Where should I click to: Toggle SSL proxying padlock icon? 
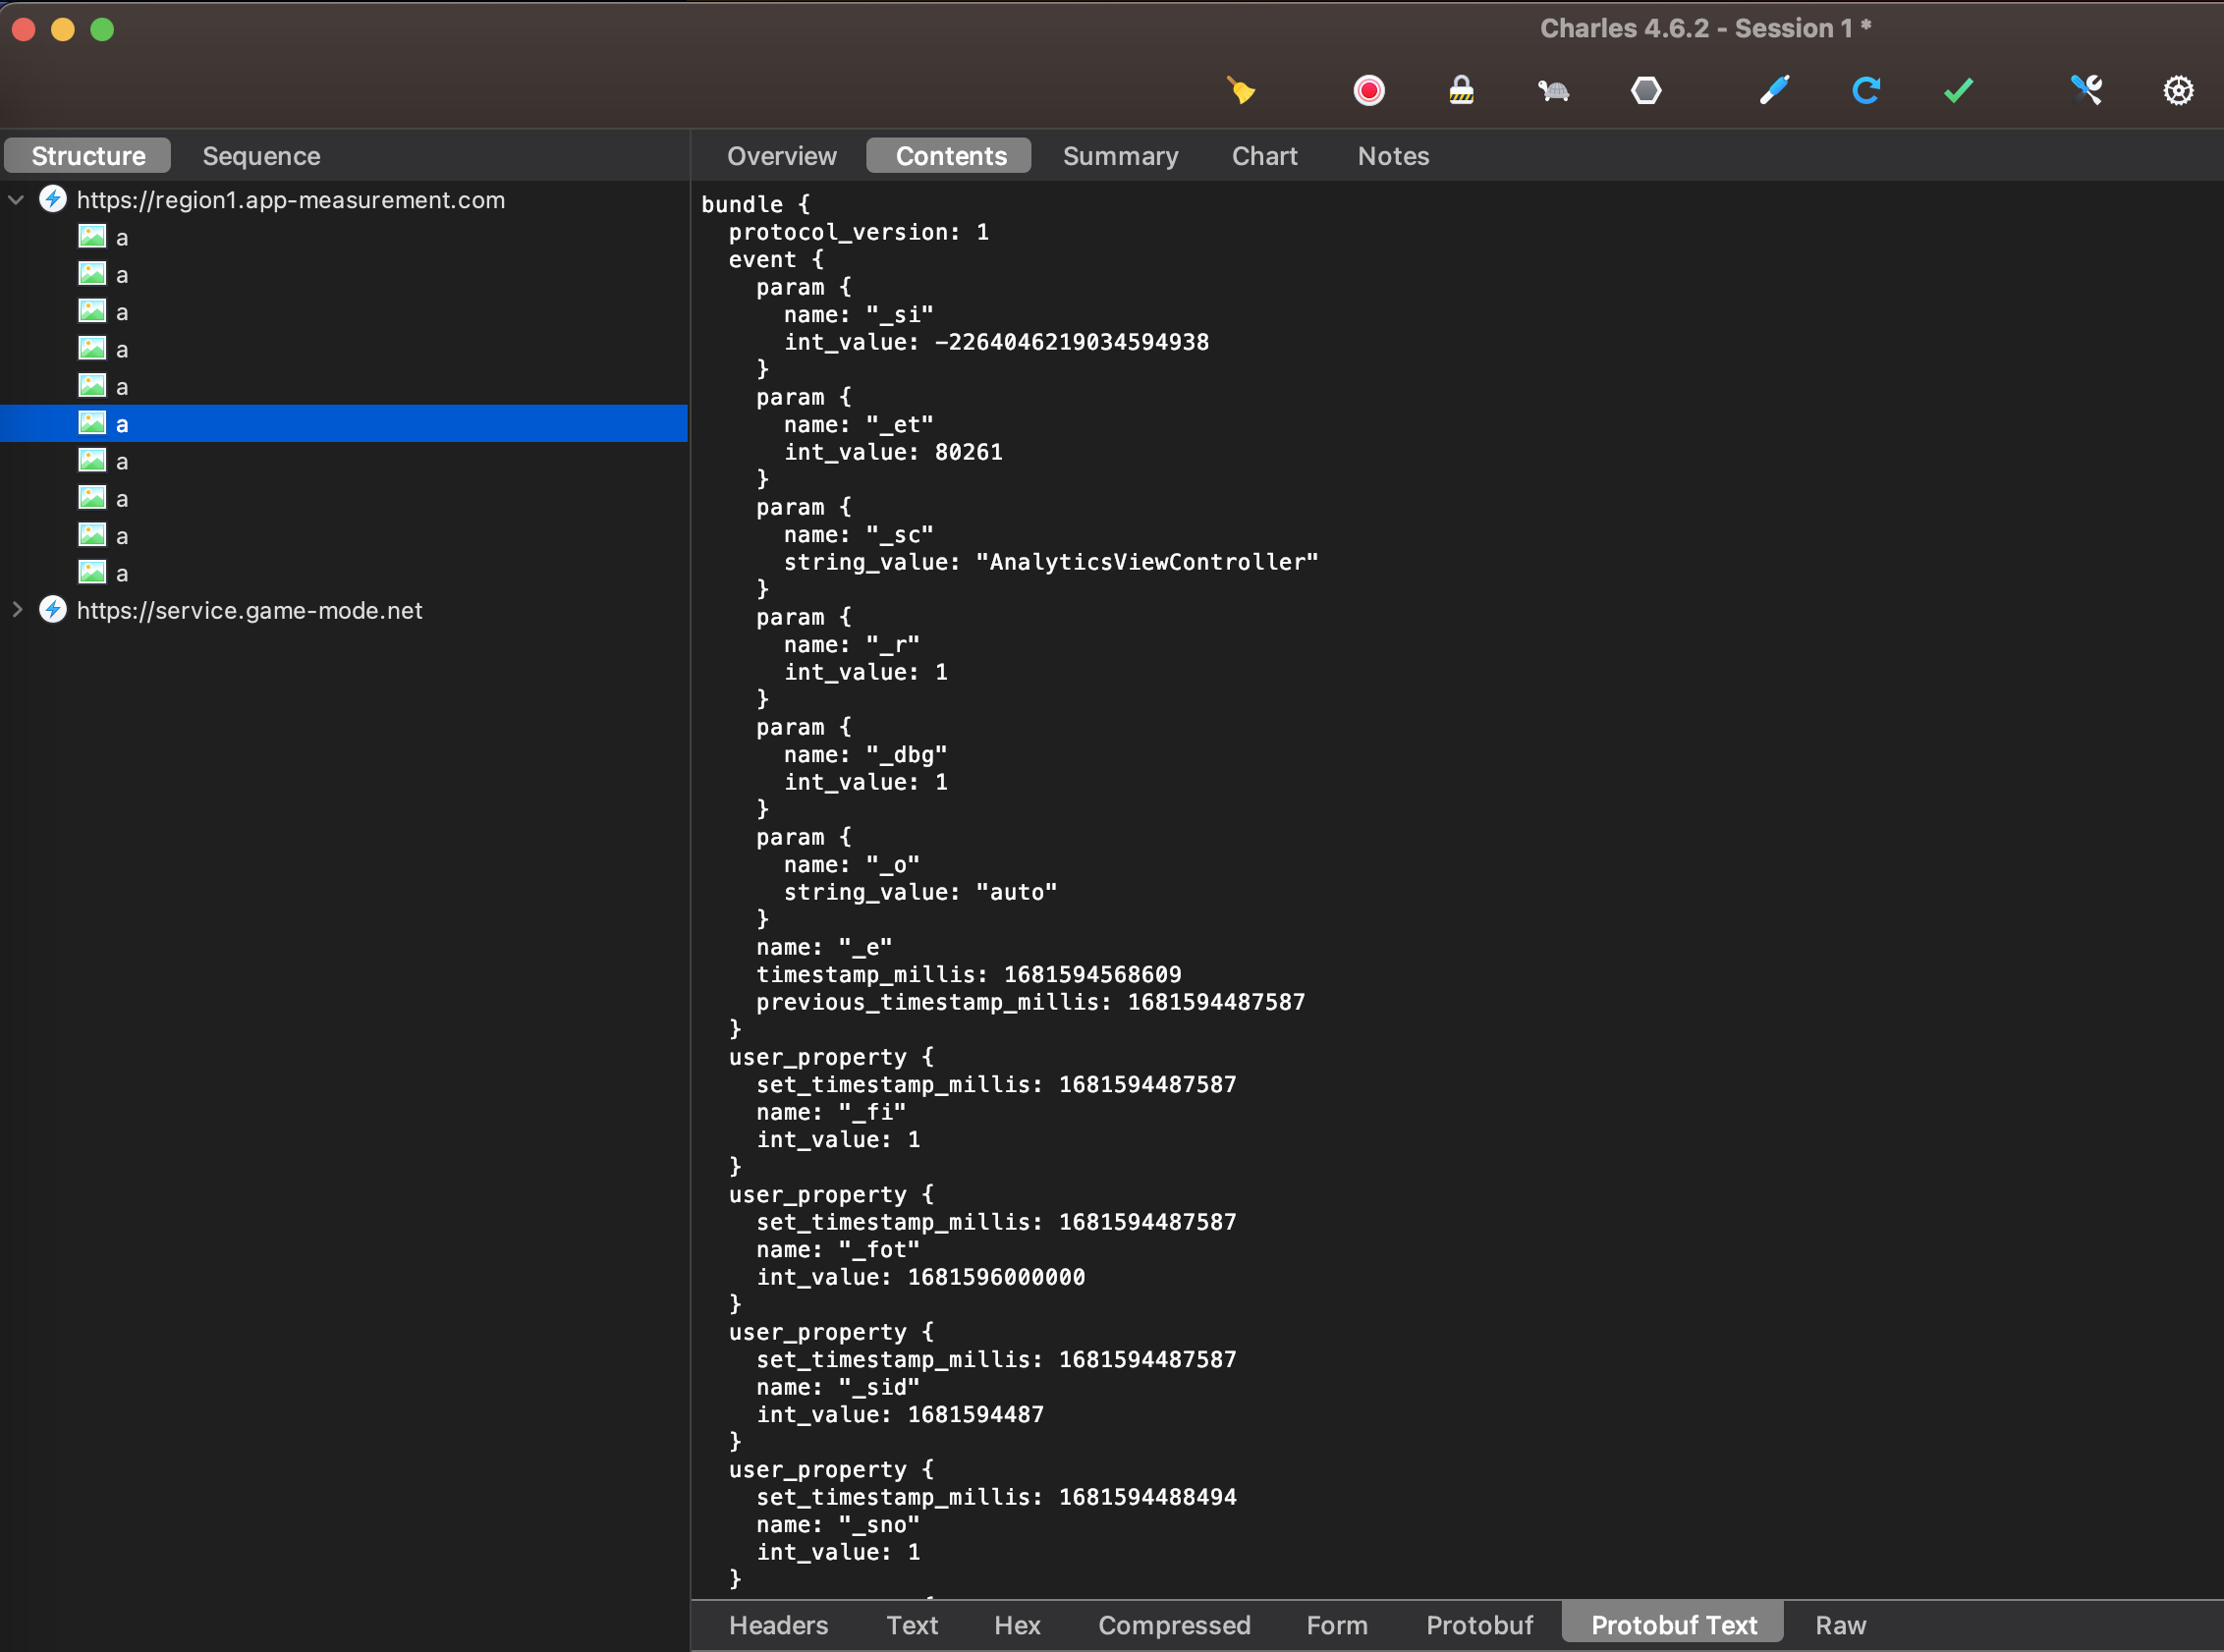1461,91
